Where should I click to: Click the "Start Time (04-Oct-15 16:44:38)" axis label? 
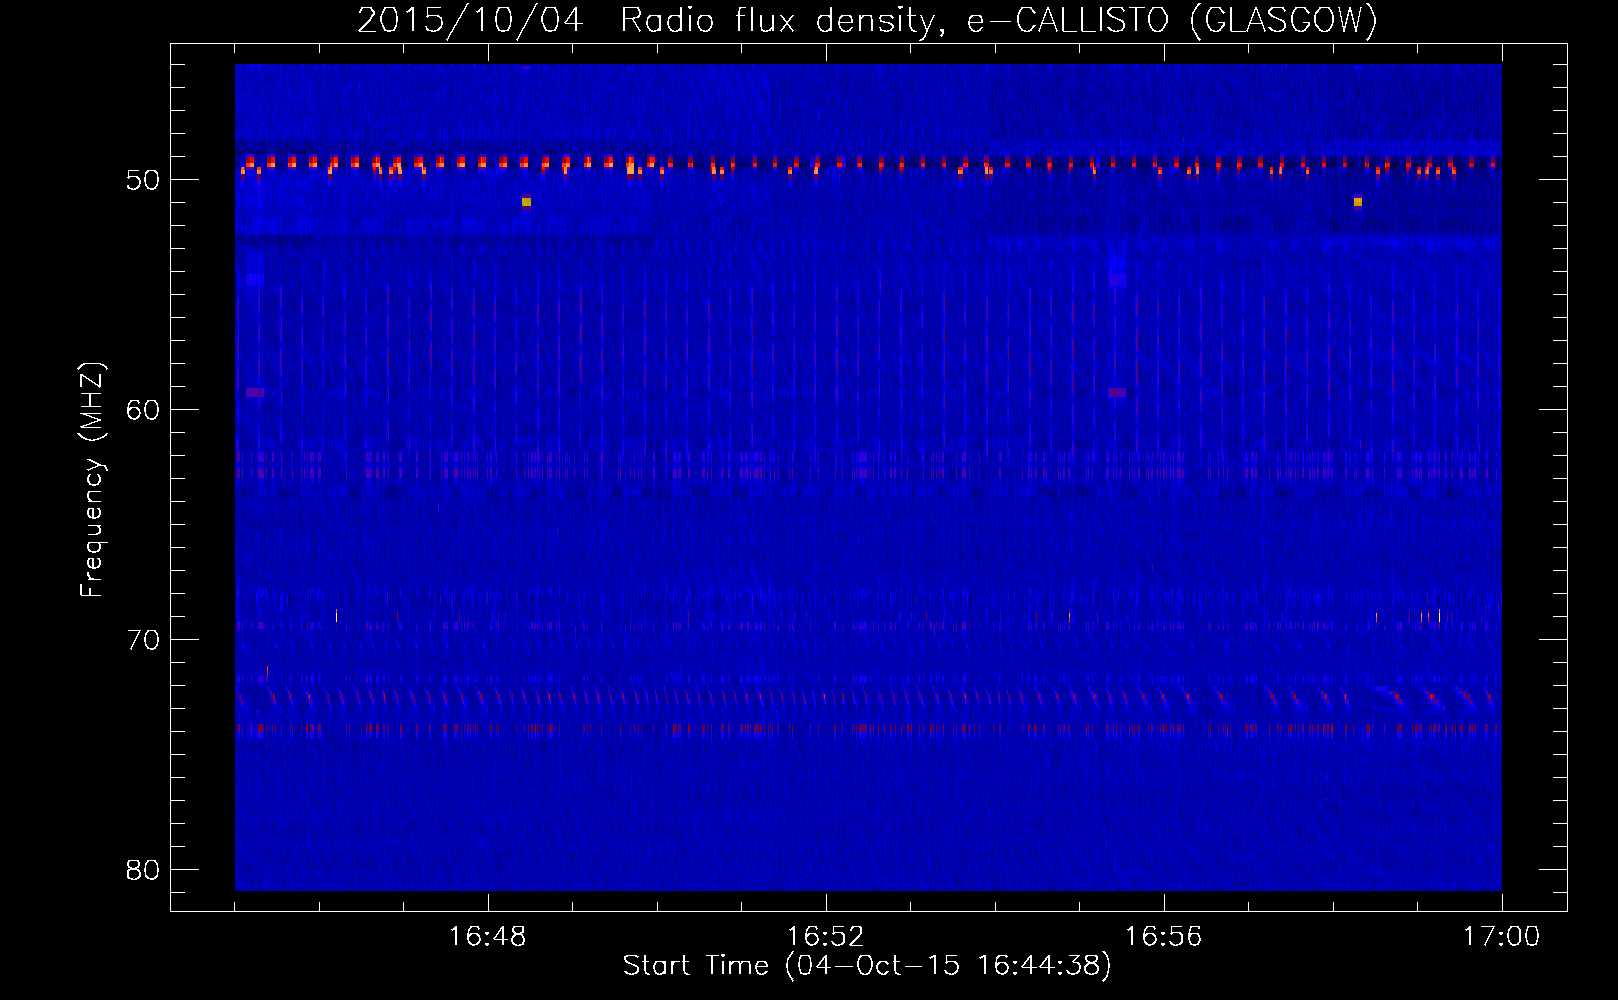[x=867, y=966]
